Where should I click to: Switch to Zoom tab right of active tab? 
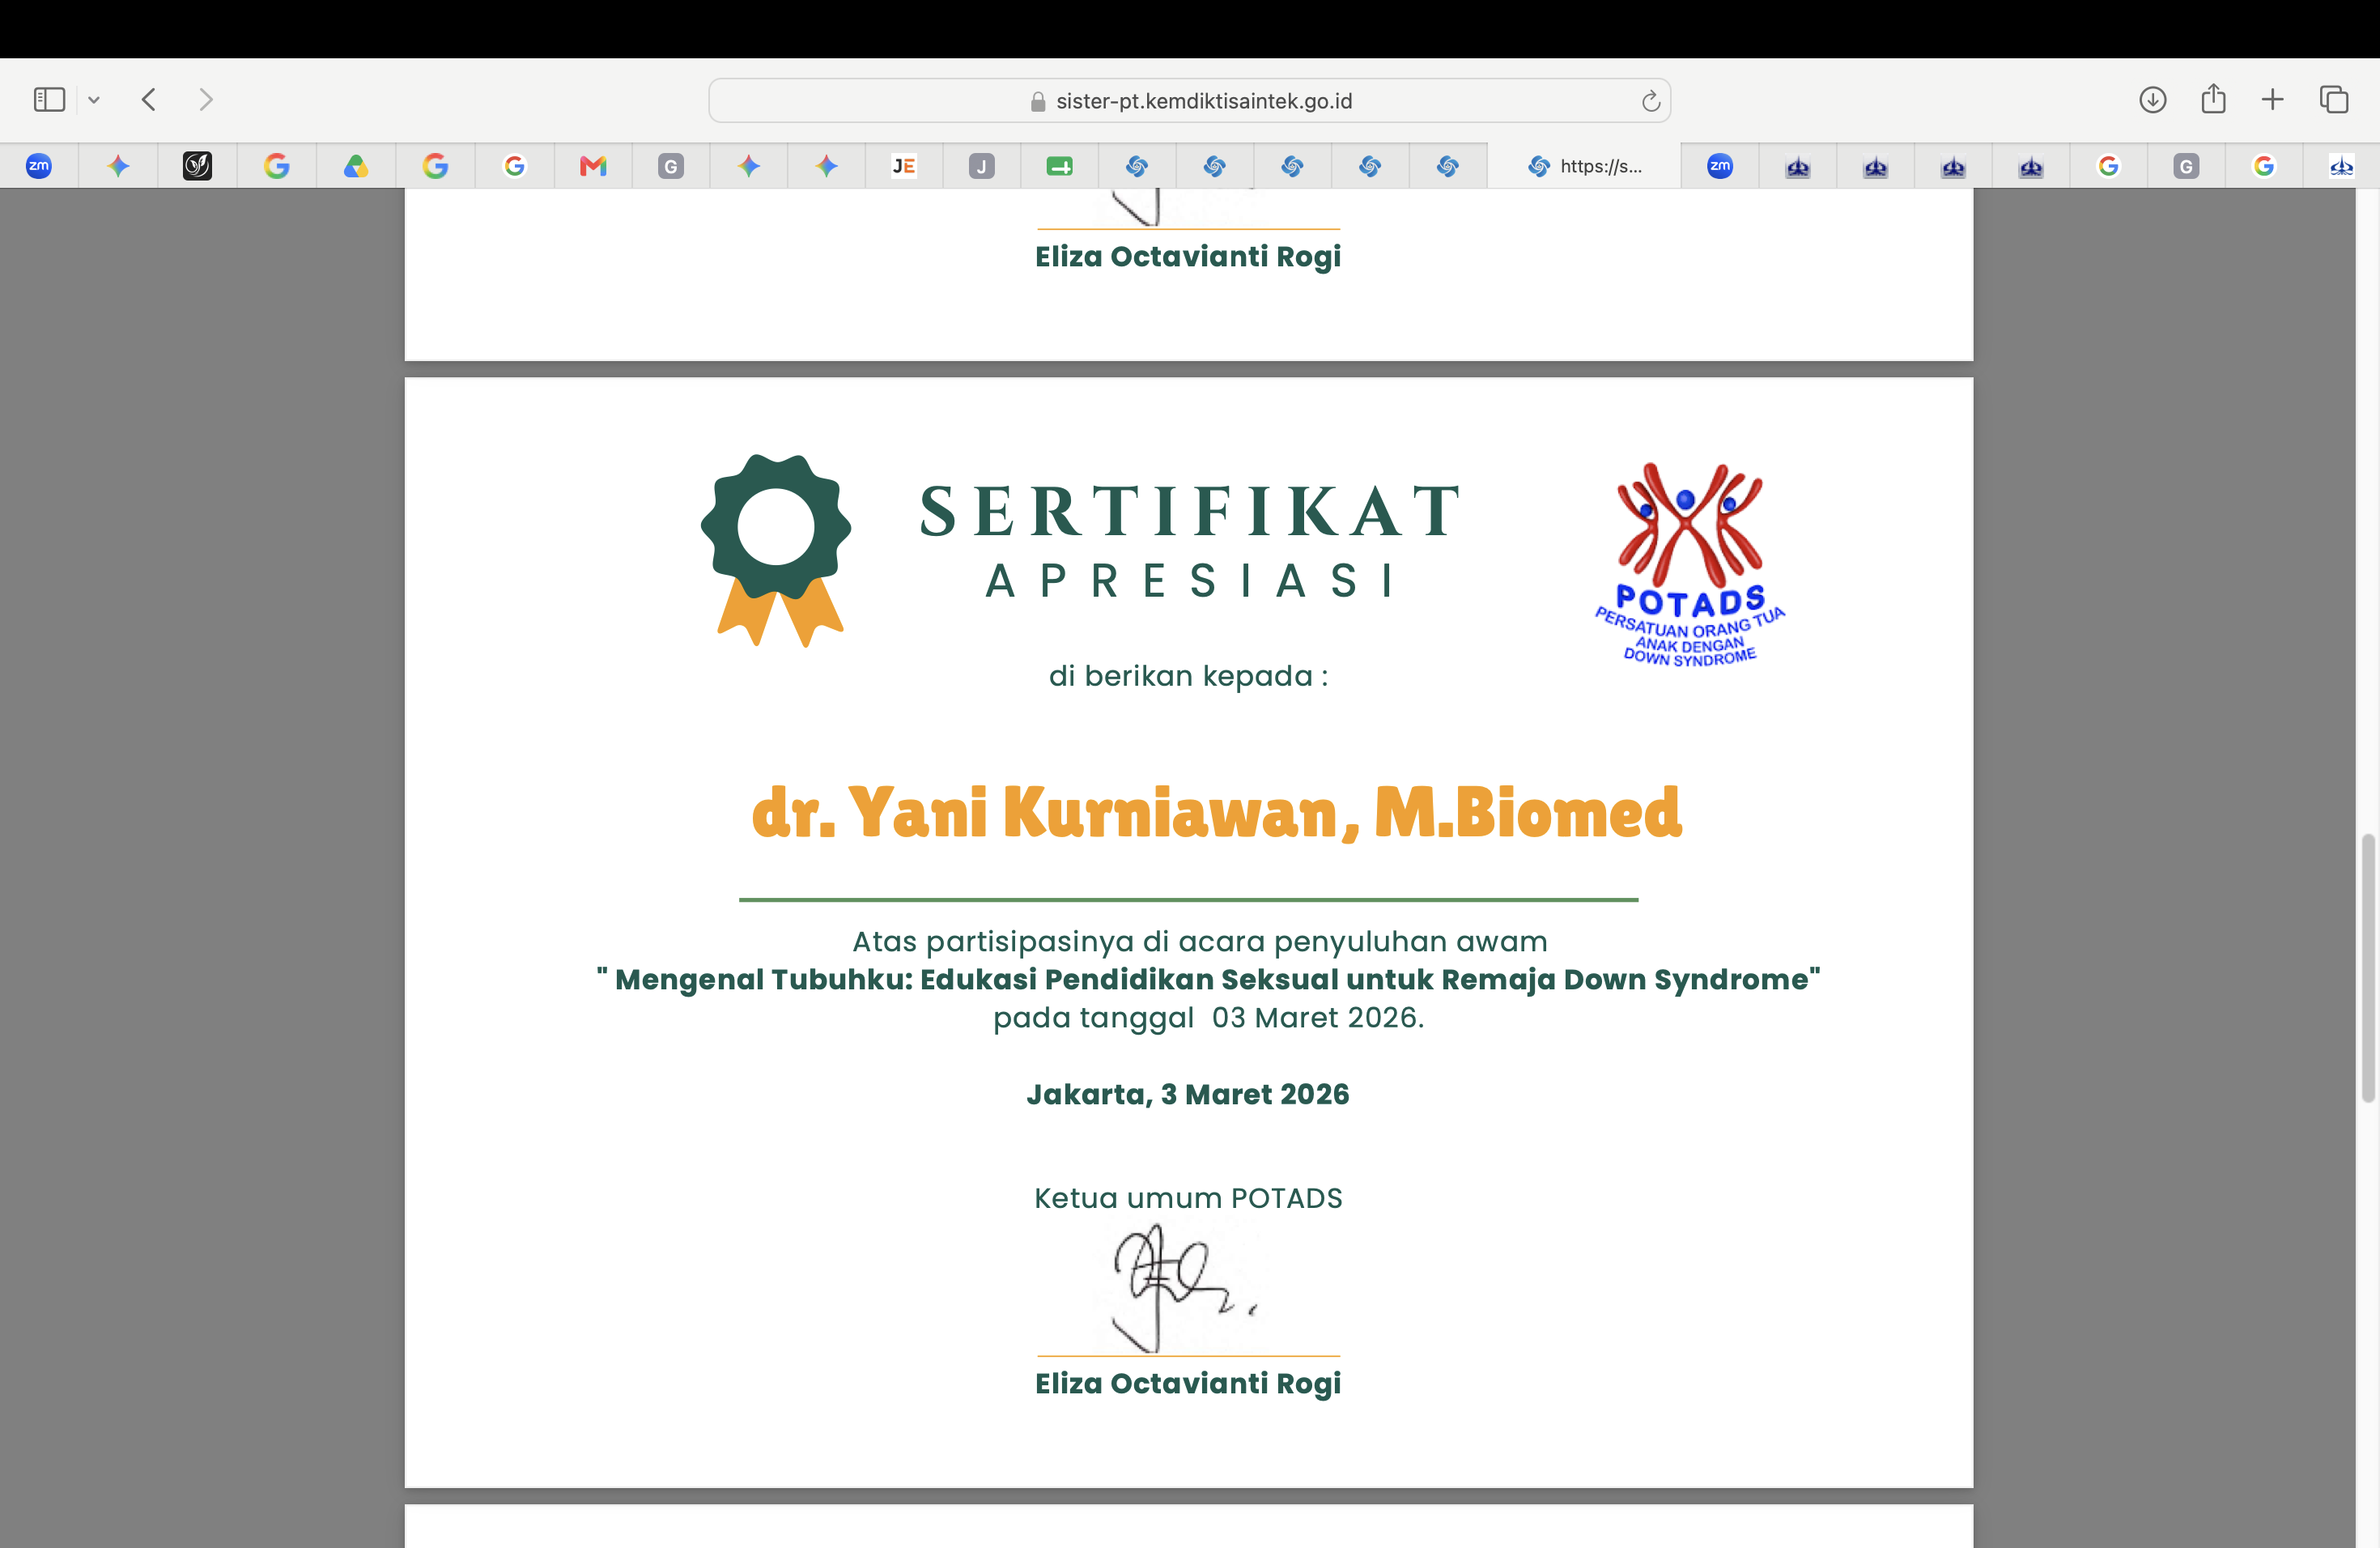(1720, 166)
